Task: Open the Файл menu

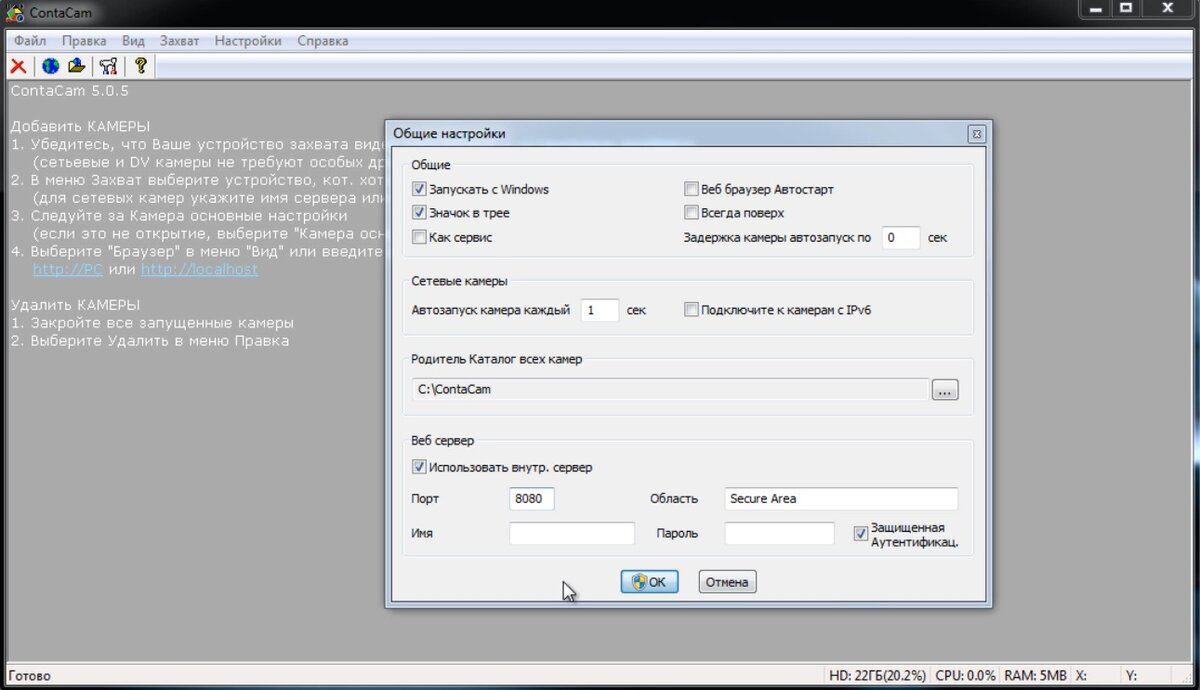Action: (30, 41)
